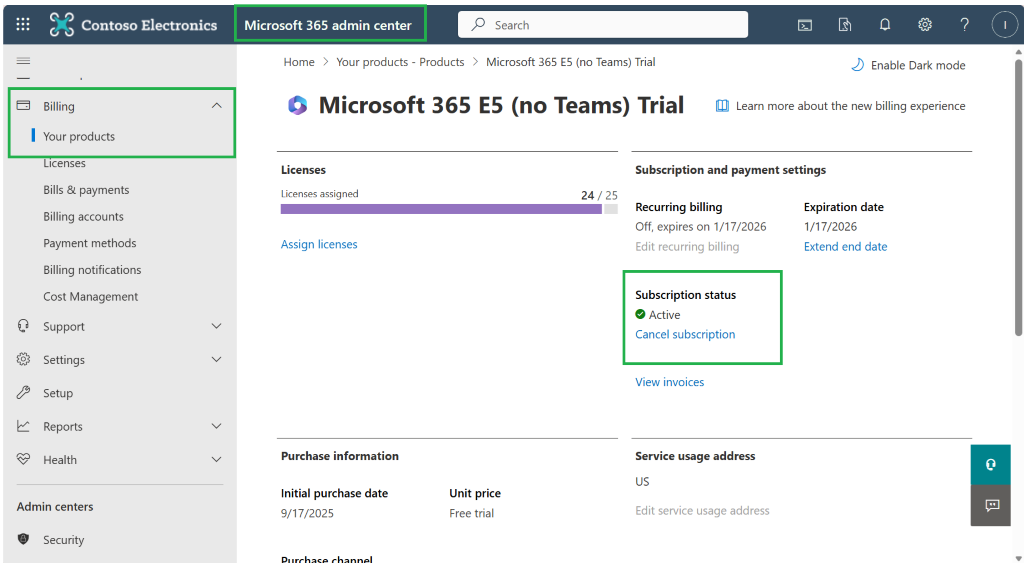
Task: Click the Microsoft 365 Copilot product logo
Action: click(x=298, y=105)
